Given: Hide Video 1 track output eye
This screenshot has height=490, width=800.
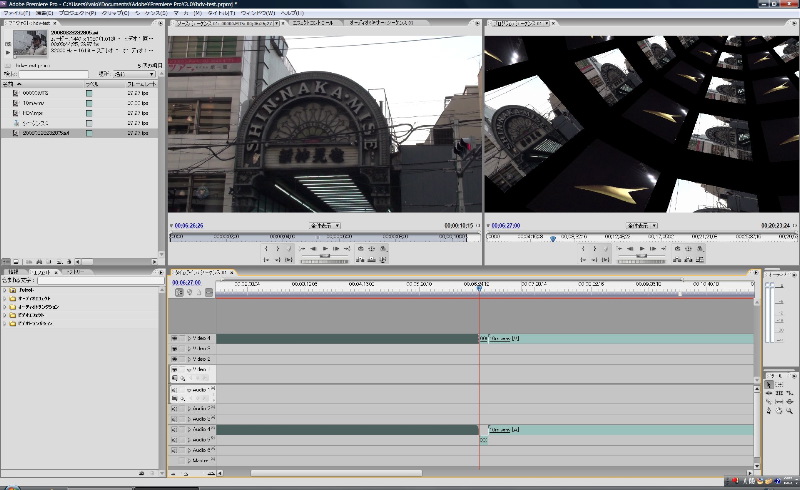Looking at the screenshot, I should tap(174, 369).
